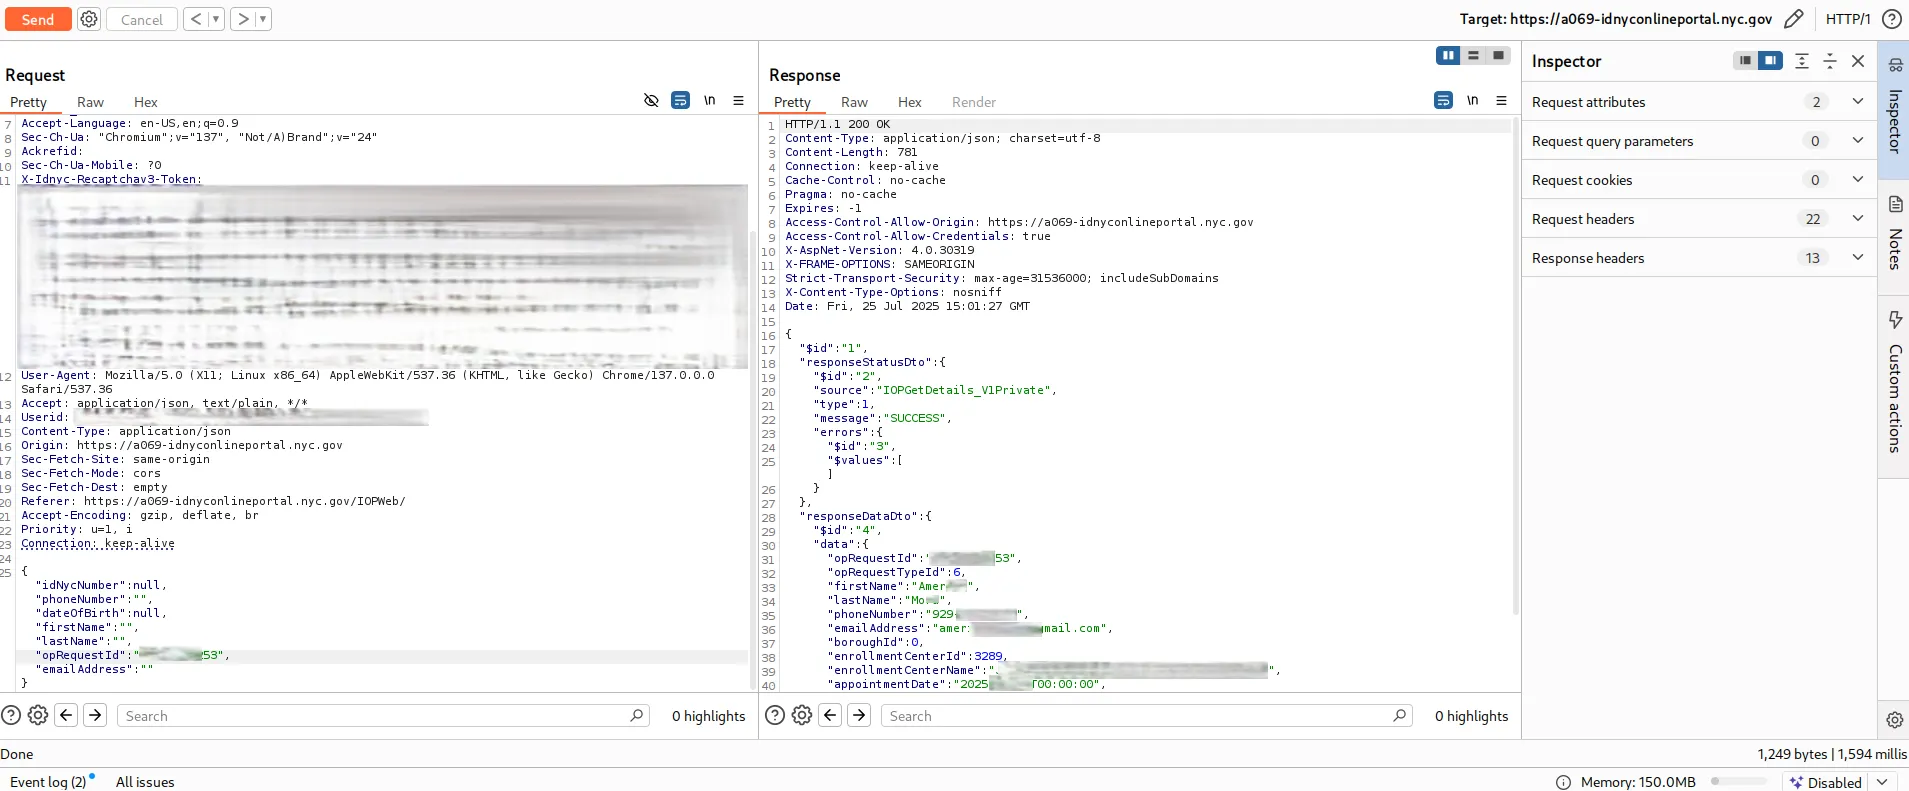Open the sidebar settings gear at the bottom right

tap(1894, 719)
